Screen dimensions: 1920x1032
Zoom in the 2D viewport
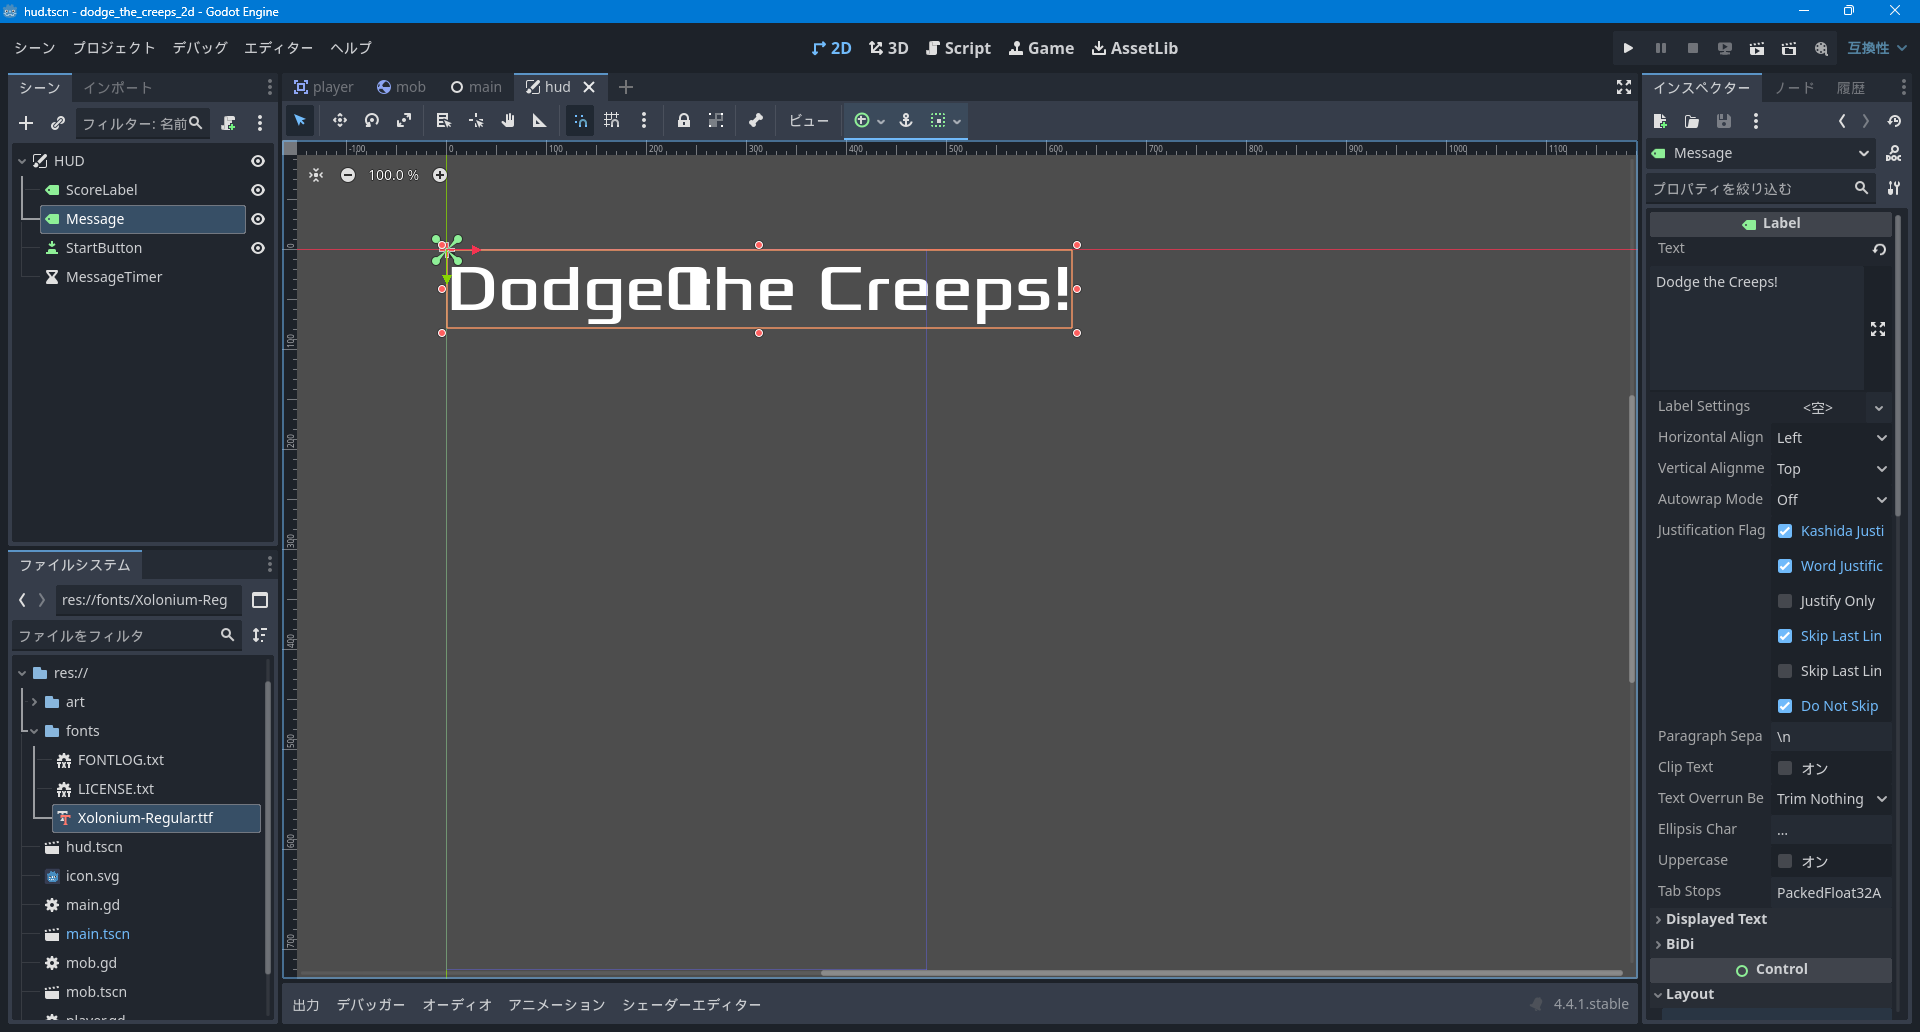pyautogui.click(x=439, y=175)
